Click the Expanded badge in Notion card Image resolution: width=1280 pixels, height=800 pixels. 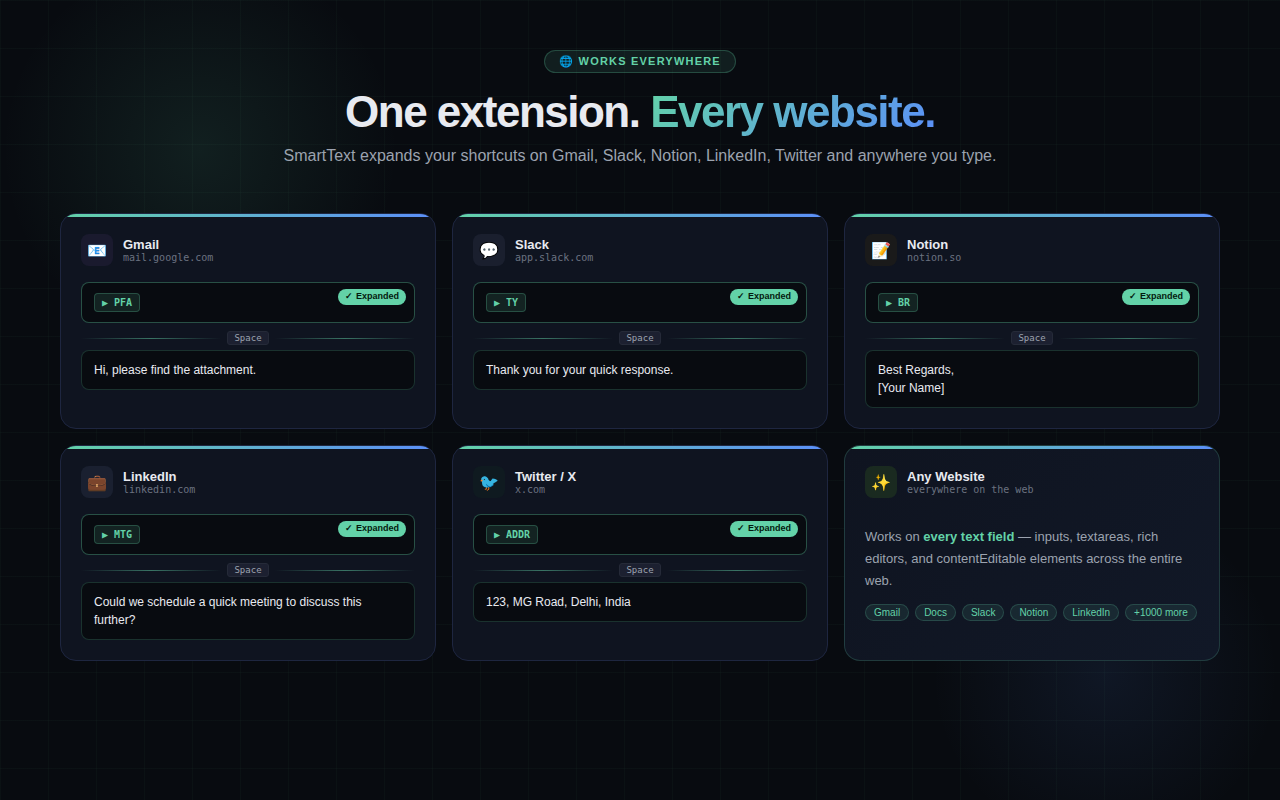pyautogui.click(x=1156, y=297)
